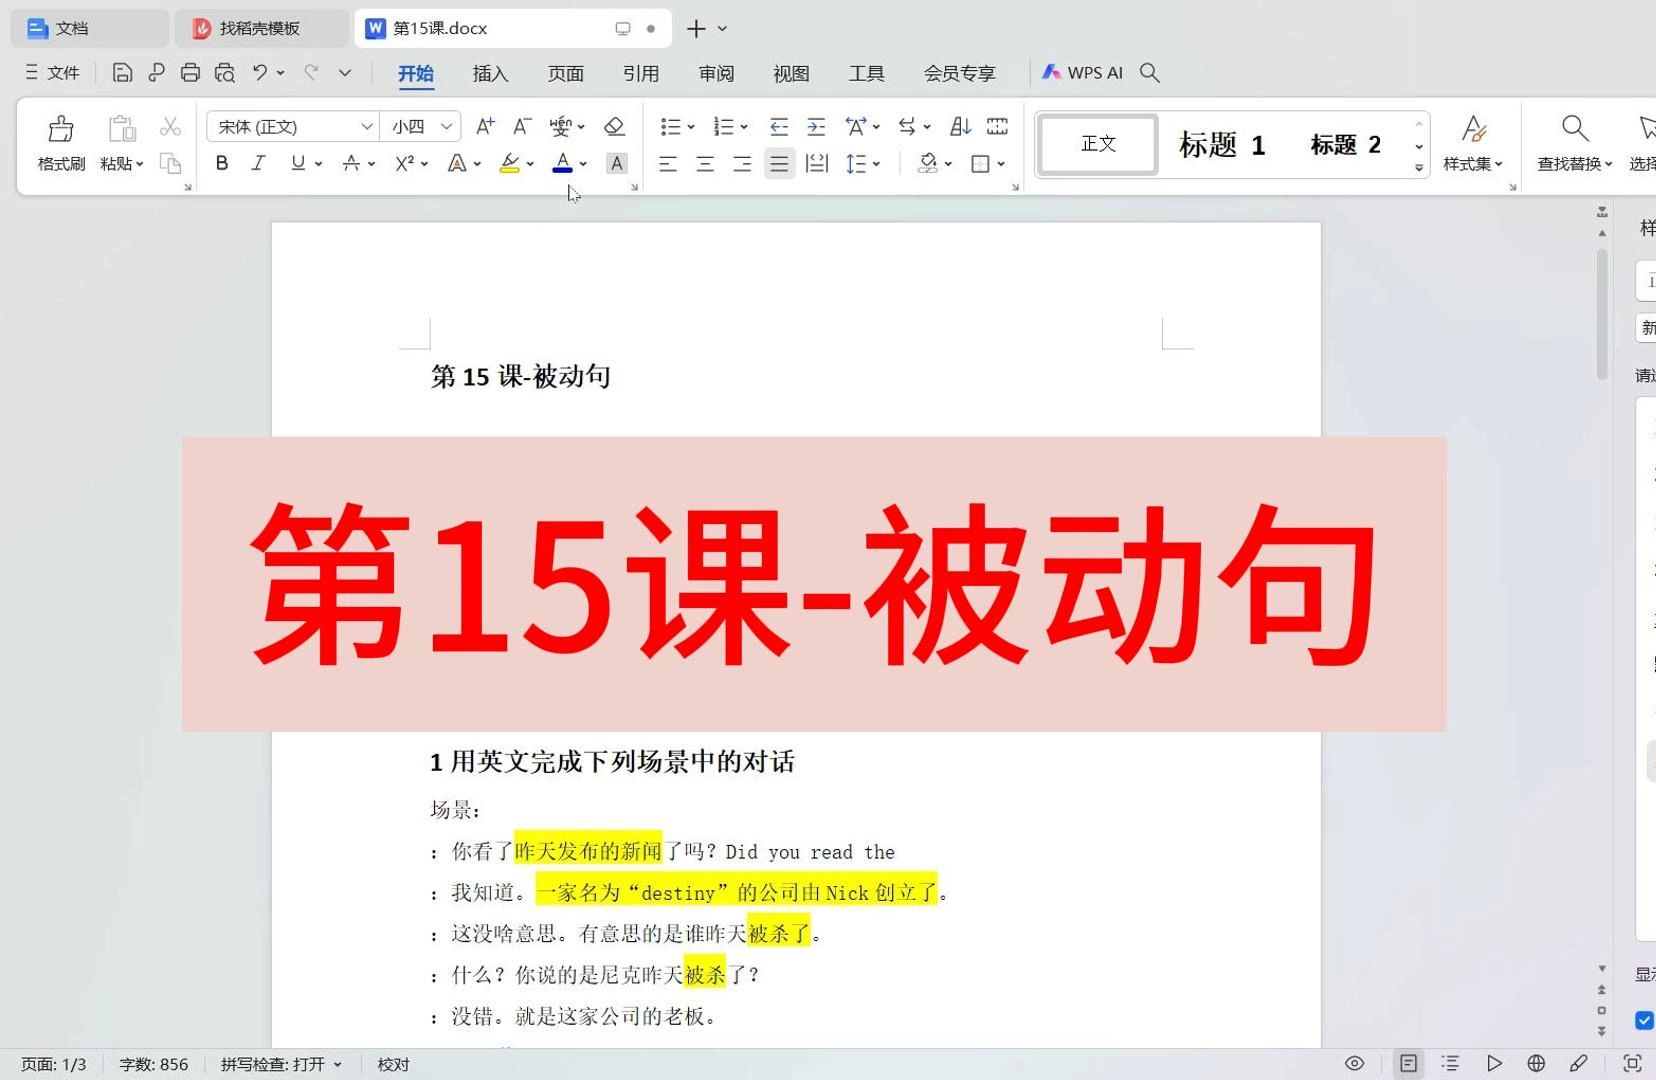The width and height of the screenshot is (1656, 1080).
Task: Click font color red-blue A swatch
Action: coord(562,163)
